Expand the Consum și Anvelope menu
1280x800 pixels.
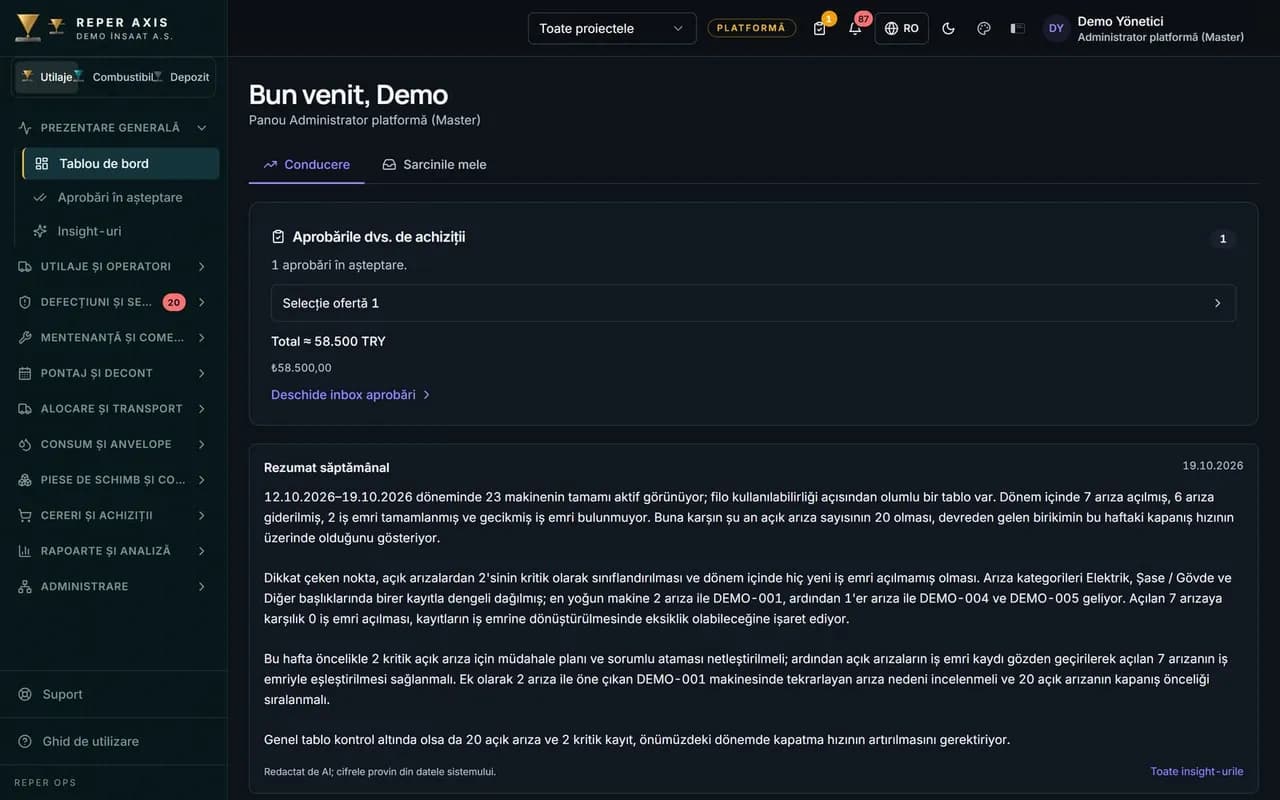pos(113,444)
